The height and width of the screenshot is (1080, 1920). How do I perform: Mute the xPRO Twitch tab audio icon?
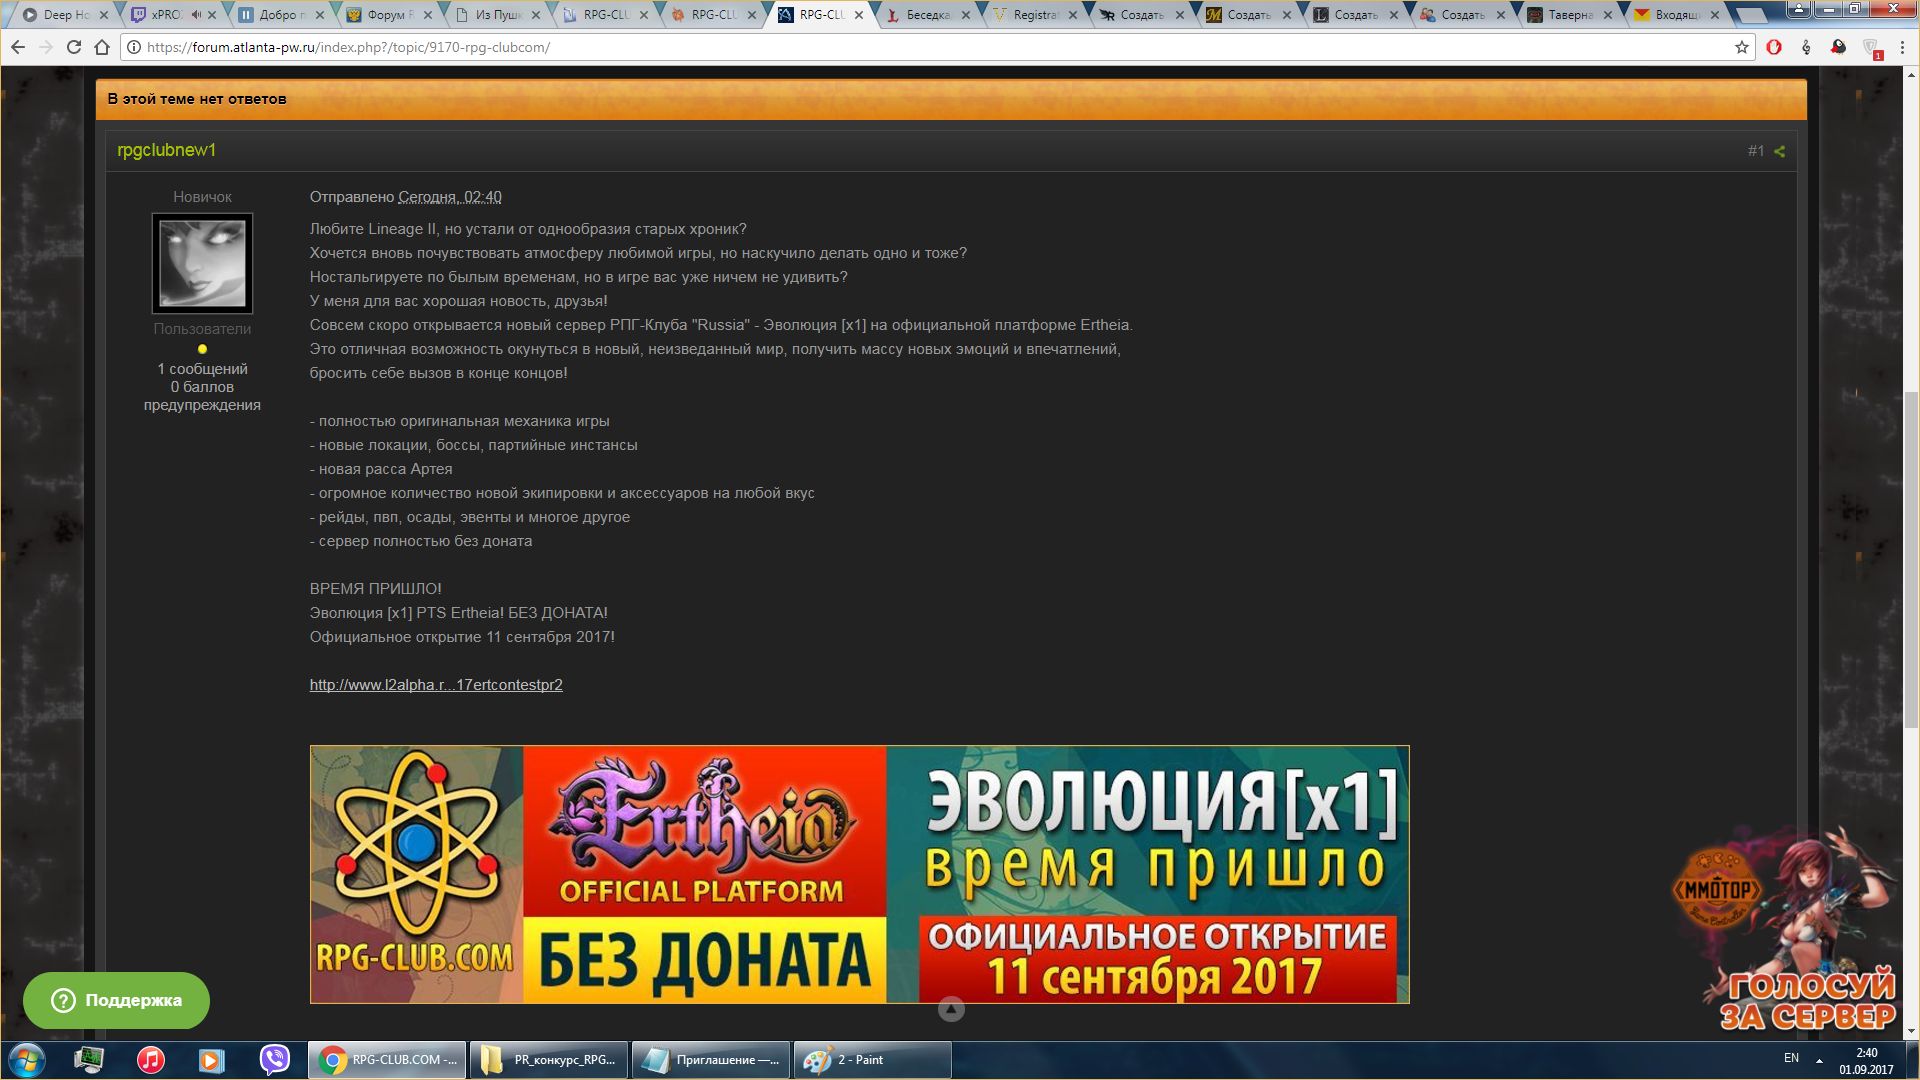point(196,15)
